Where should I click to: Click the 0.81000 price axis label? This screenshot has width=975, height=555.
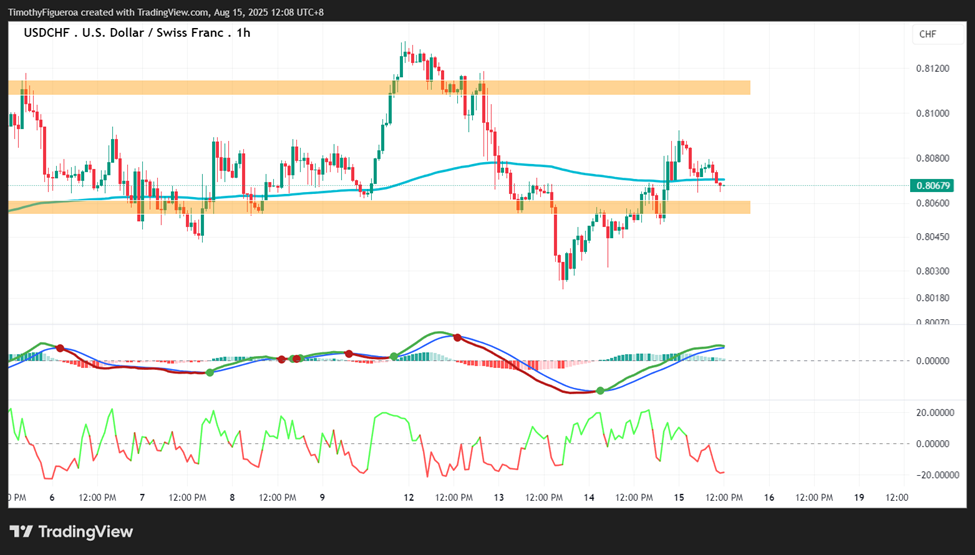tap(933, 113)
